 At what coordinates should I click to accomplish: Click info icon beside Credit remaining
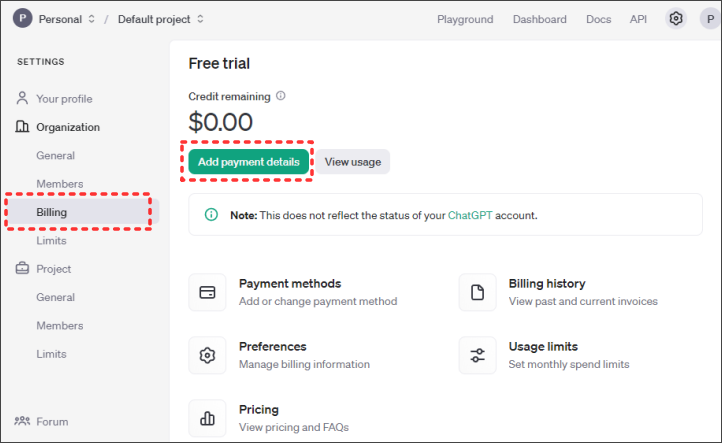coord(281,96)
